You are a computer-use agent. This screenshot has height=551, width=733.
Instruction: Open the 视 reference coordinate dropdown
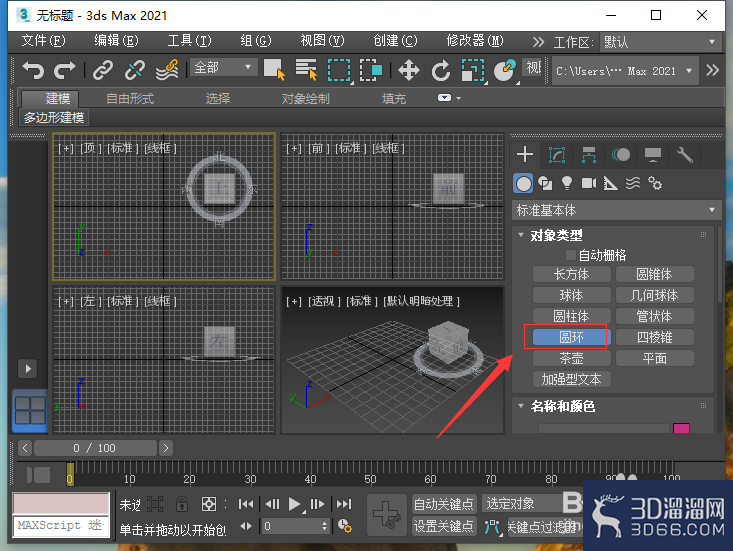coord(533,68)
